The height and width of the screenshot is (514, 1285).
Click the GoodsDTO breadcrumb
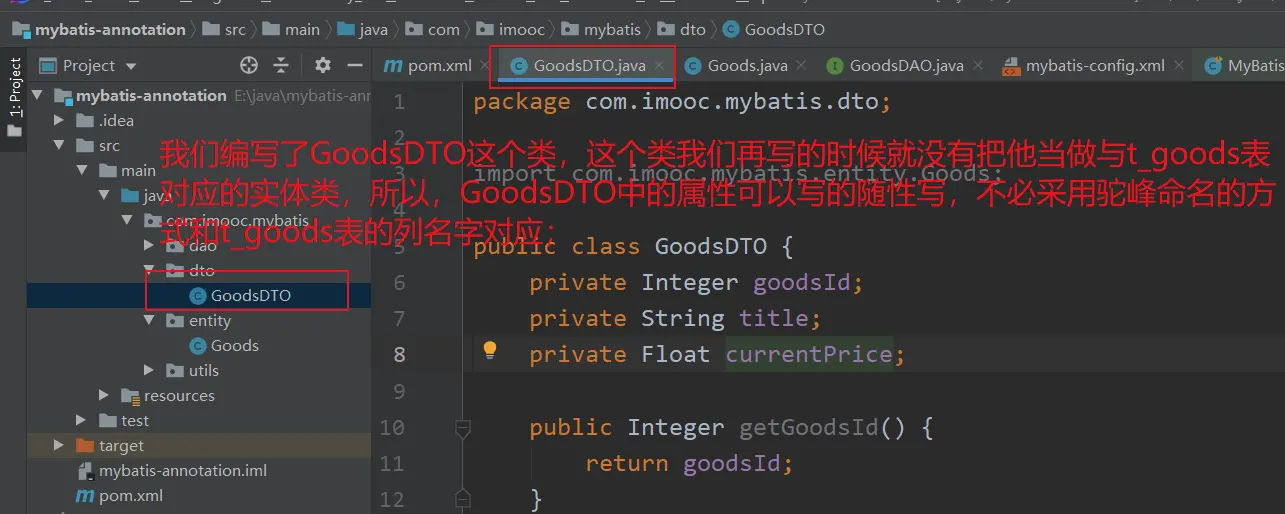[785, 29]
